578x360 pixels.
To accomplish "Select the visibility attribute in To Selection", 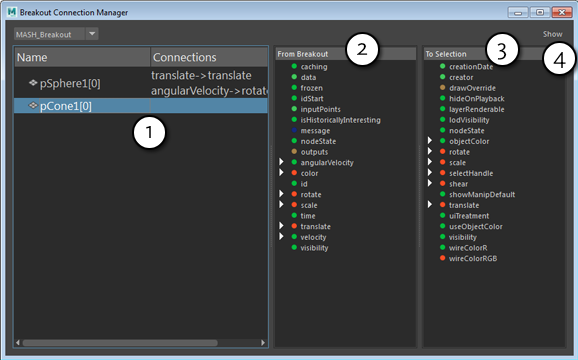I will click(463, 237).
